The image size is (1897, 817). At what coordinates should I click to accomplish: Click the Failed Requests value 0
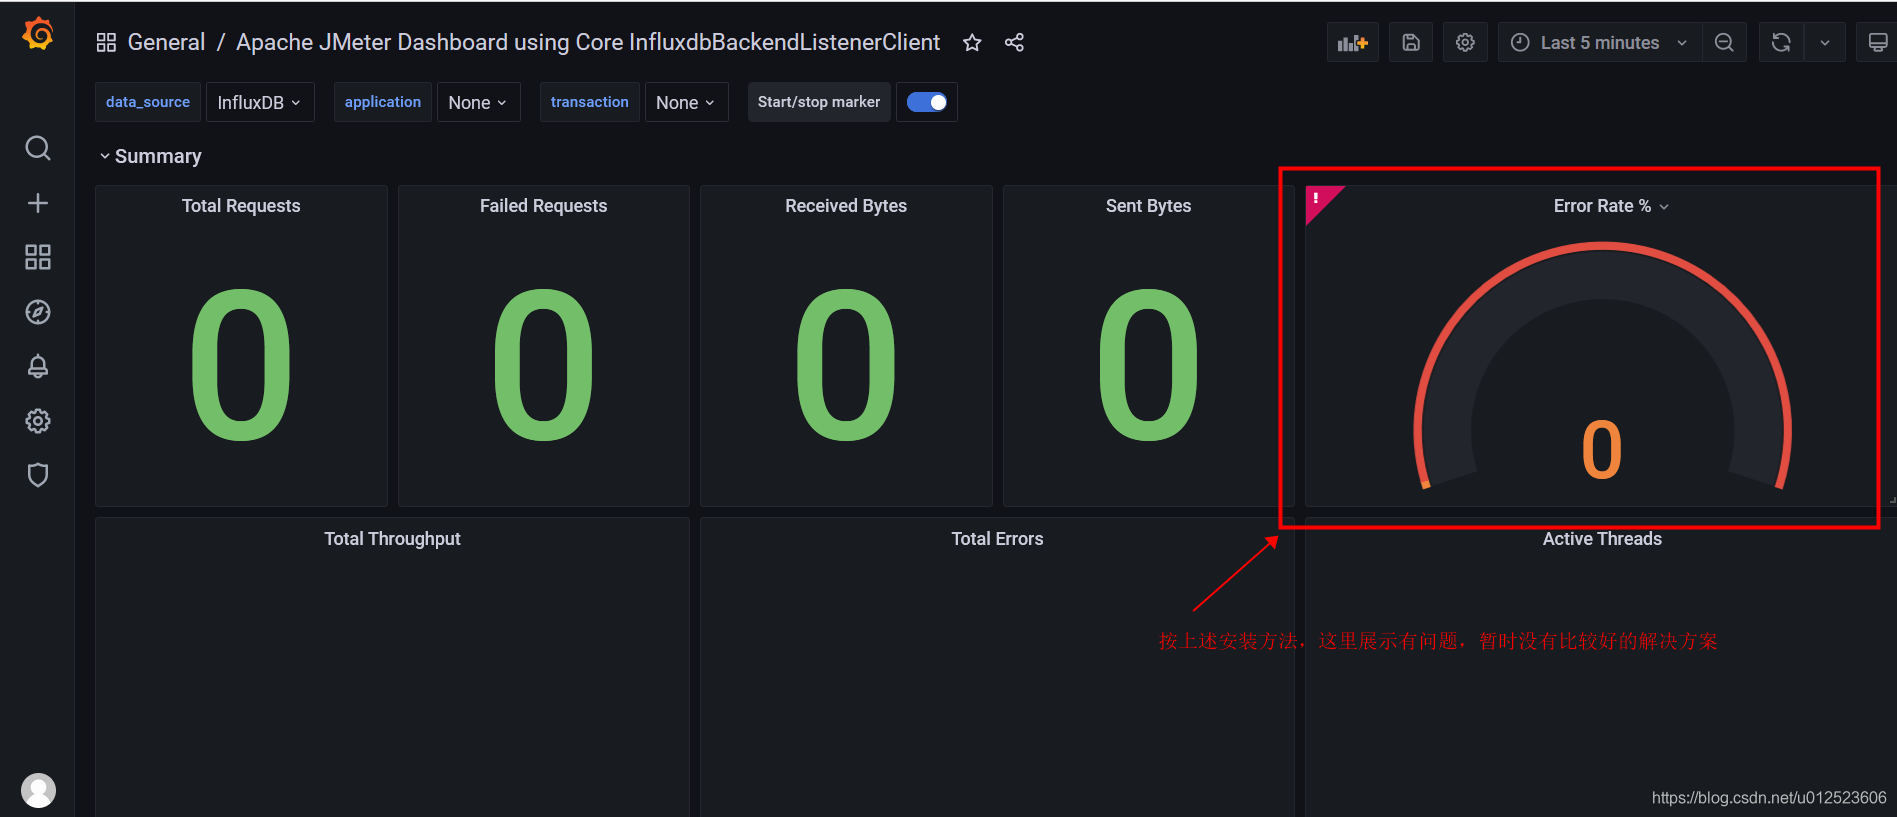point(543,365)
